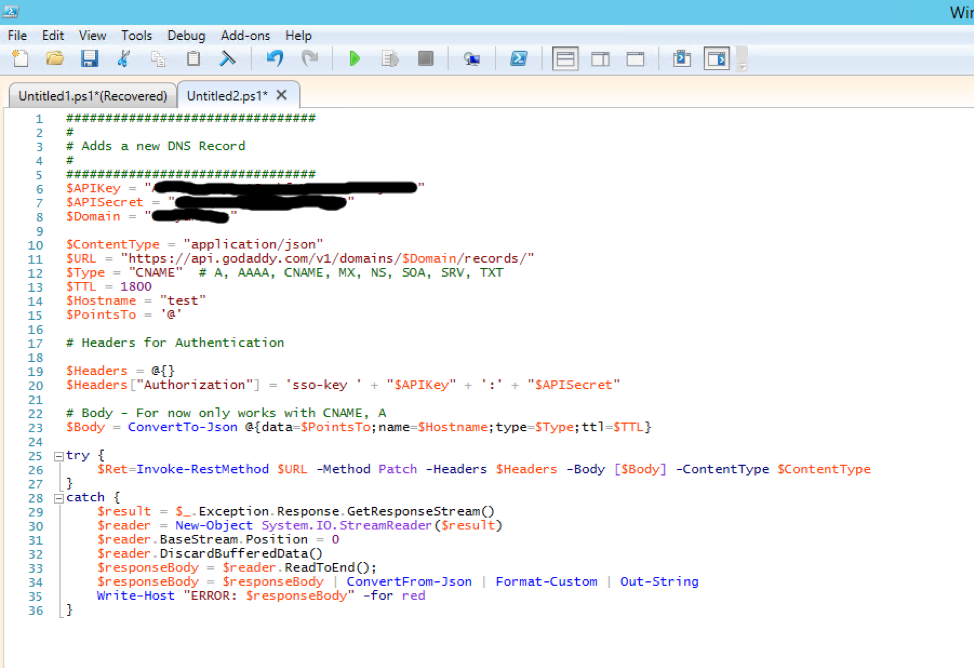Click DiscardBufferedData() on line 32
Viewport: 974px width, 668px height.
241,554
